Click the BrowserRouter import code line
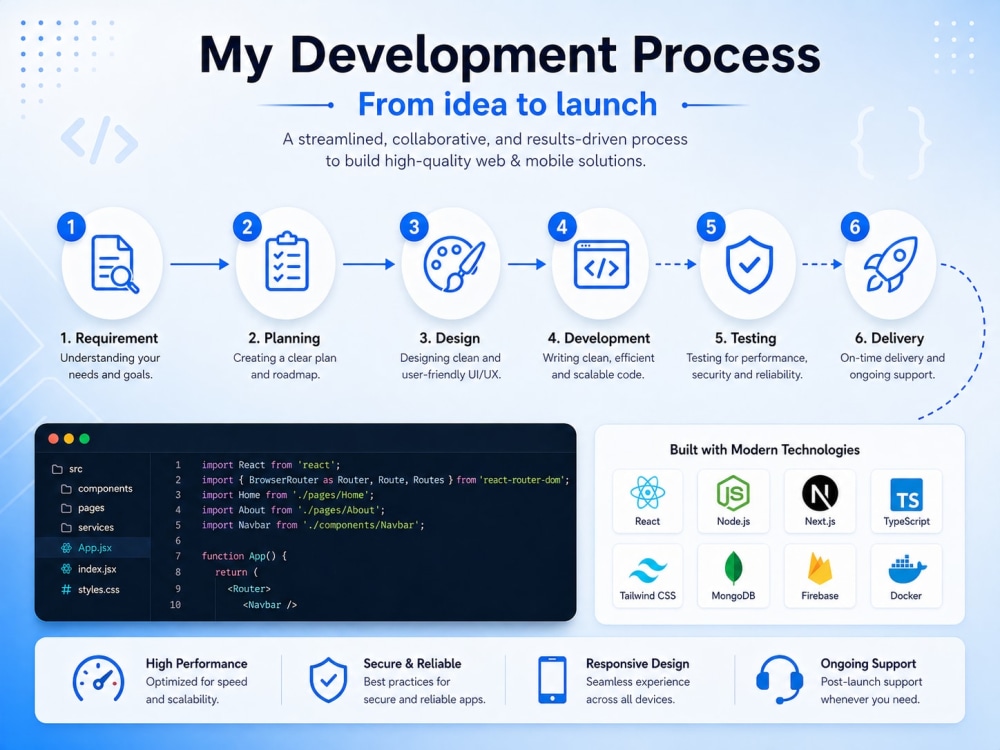1000x750 pixels. 385,480
